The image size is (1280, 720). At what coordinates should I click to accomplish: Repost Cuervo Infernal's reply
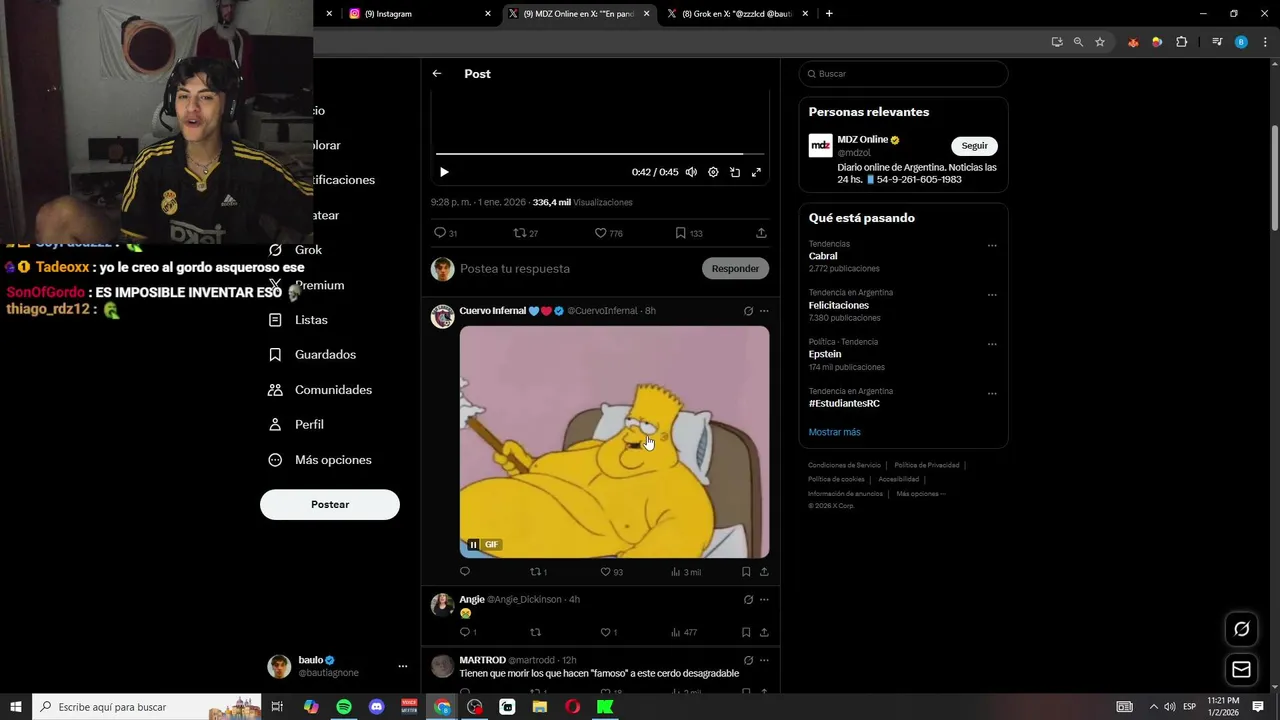pos(538,572)
